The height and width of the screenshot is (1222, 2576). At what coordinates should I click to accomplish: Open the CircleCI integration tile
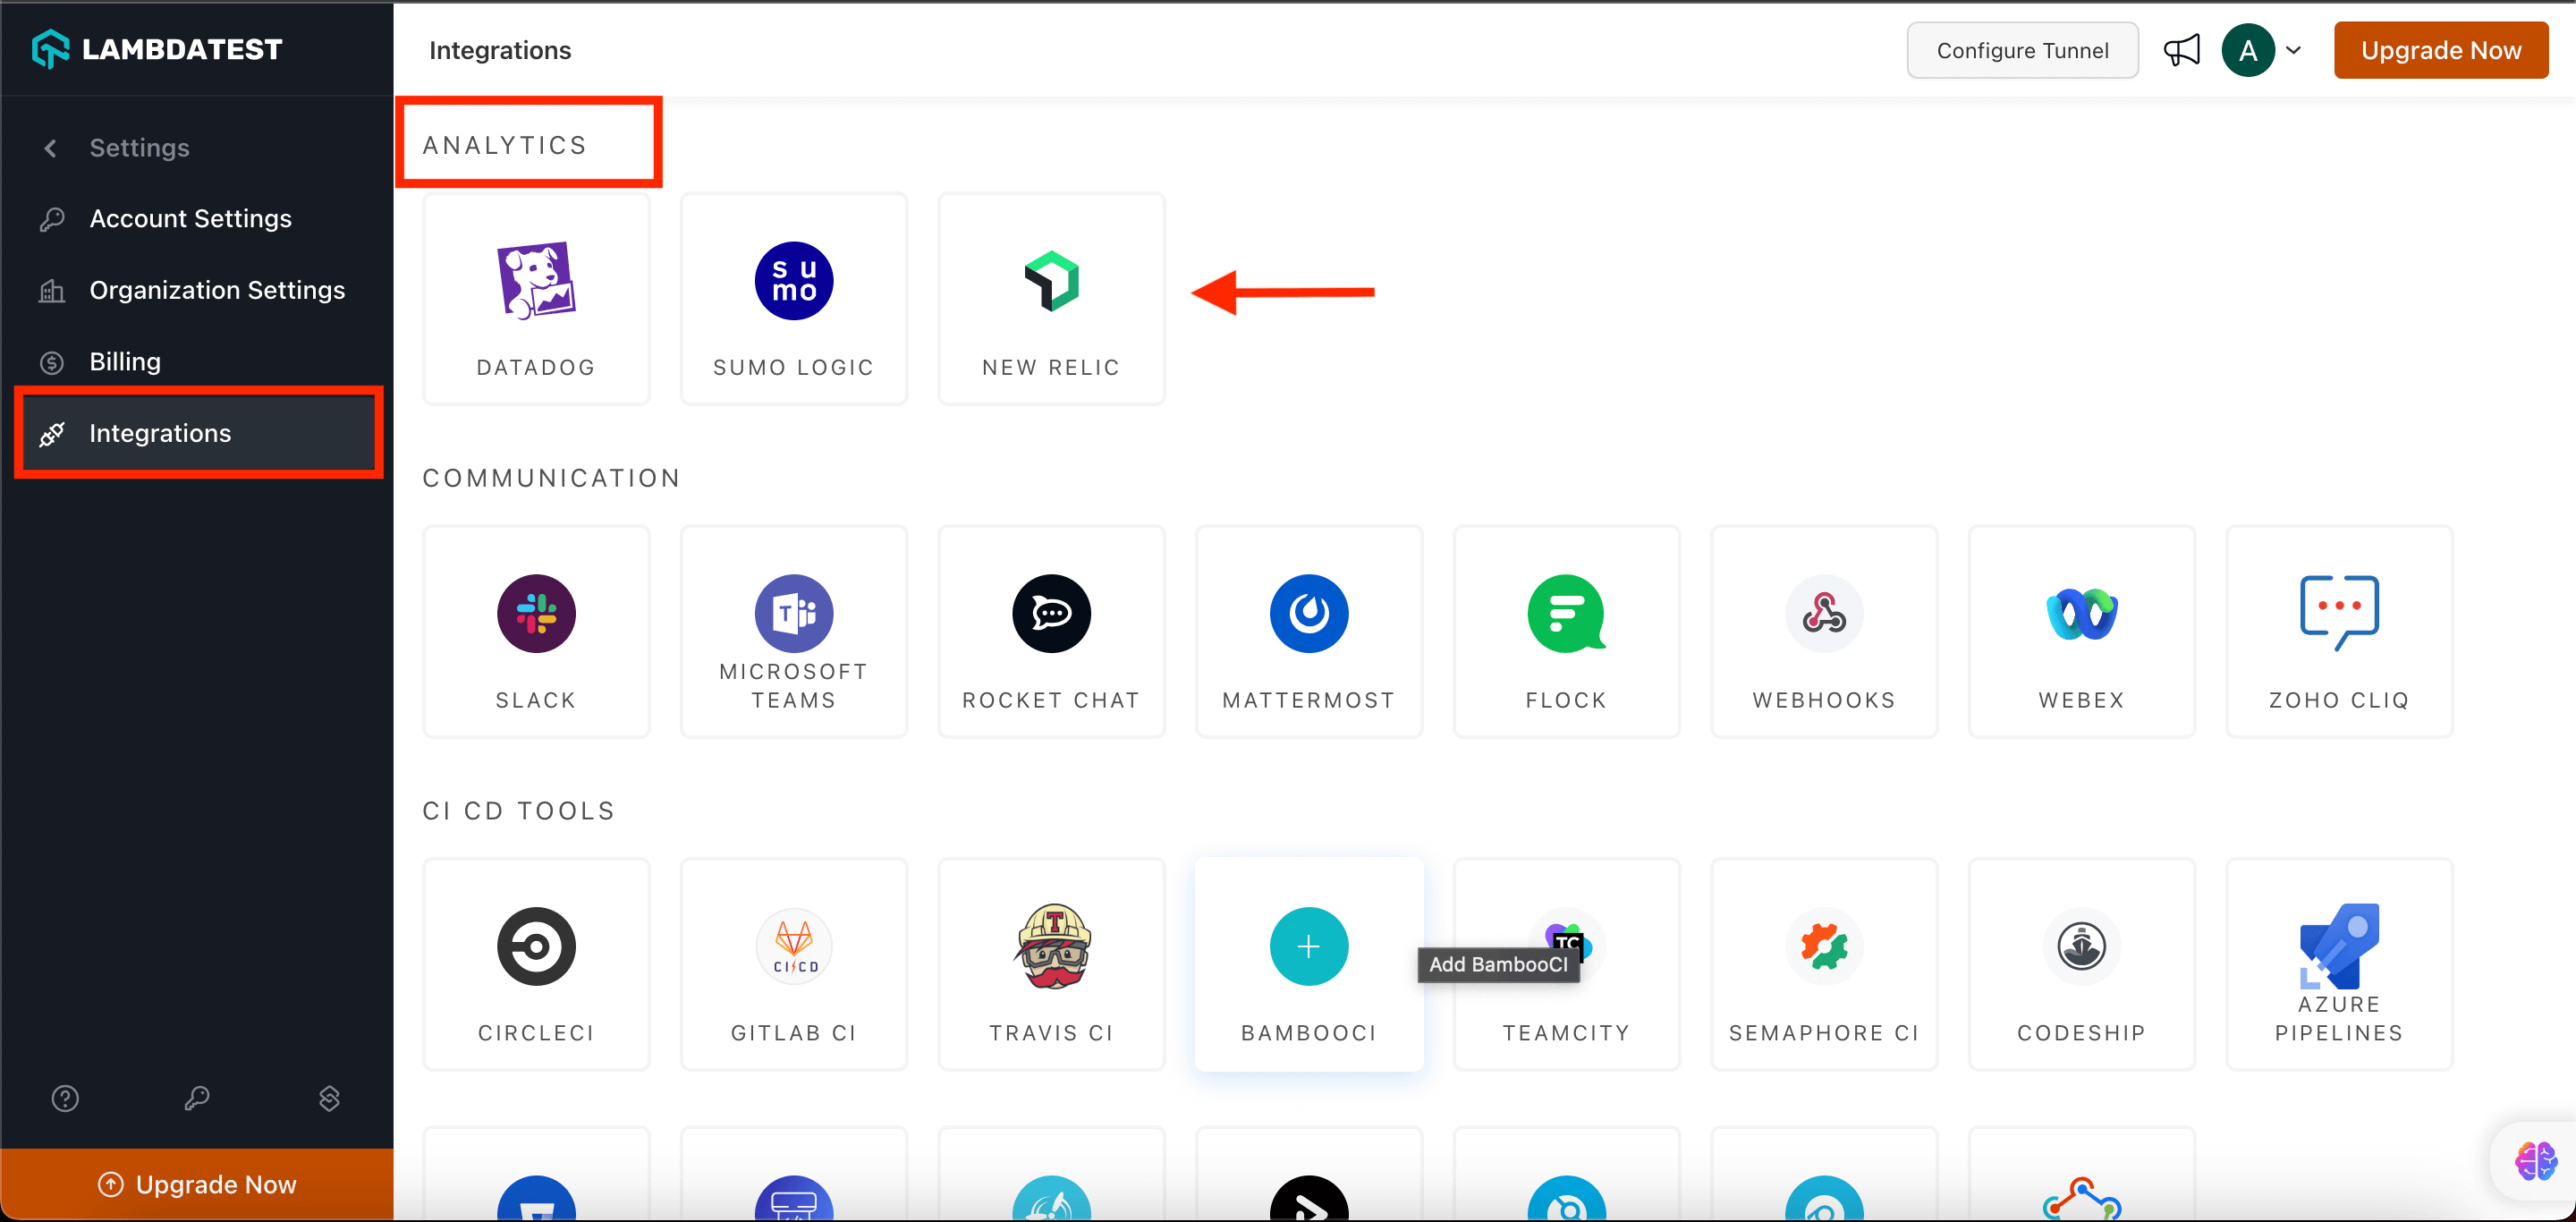coord(536,964)
